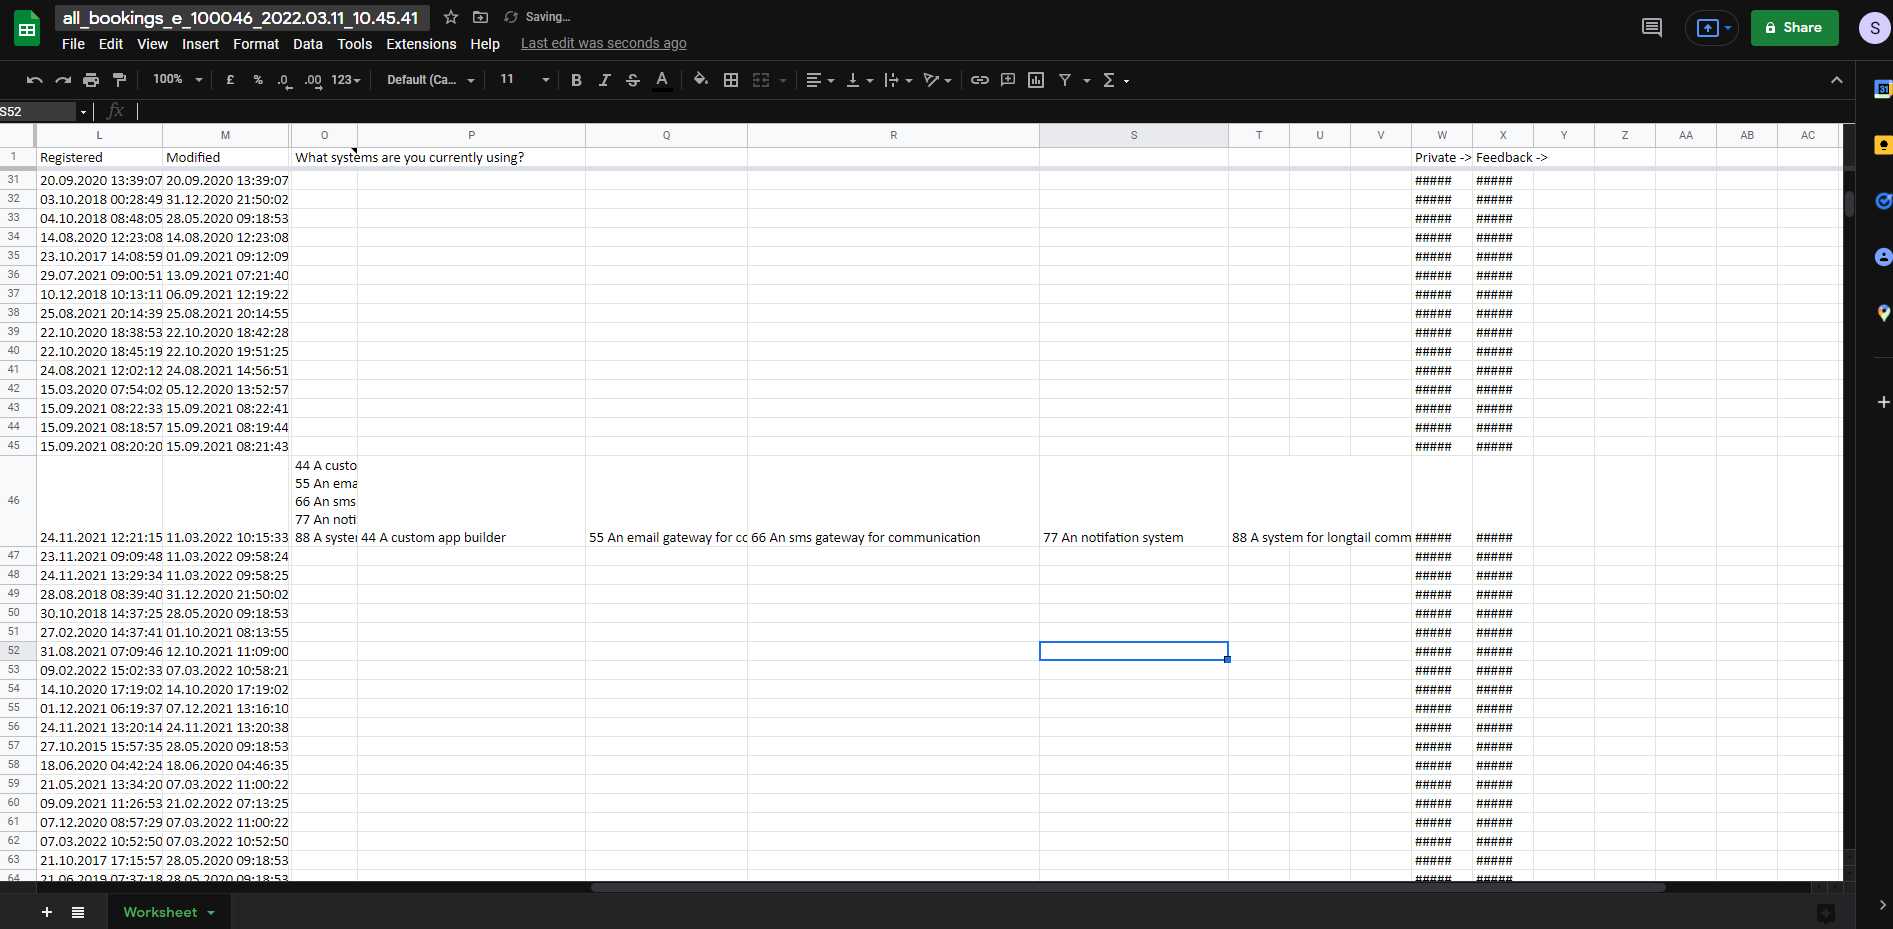Click the Insert link icon
This screenshot has height=929, width=1893.
[980, 80]
